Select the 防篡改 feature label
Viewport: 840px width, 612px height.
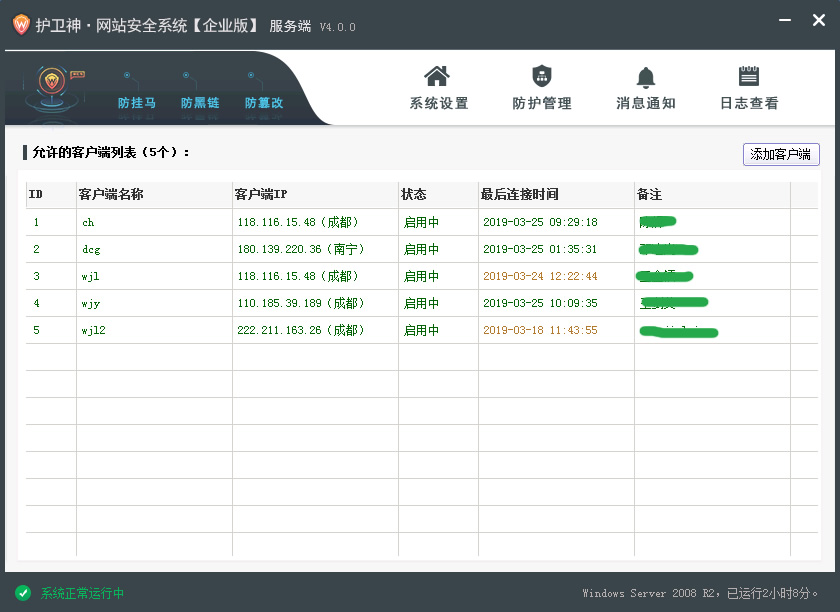point(264,103)
